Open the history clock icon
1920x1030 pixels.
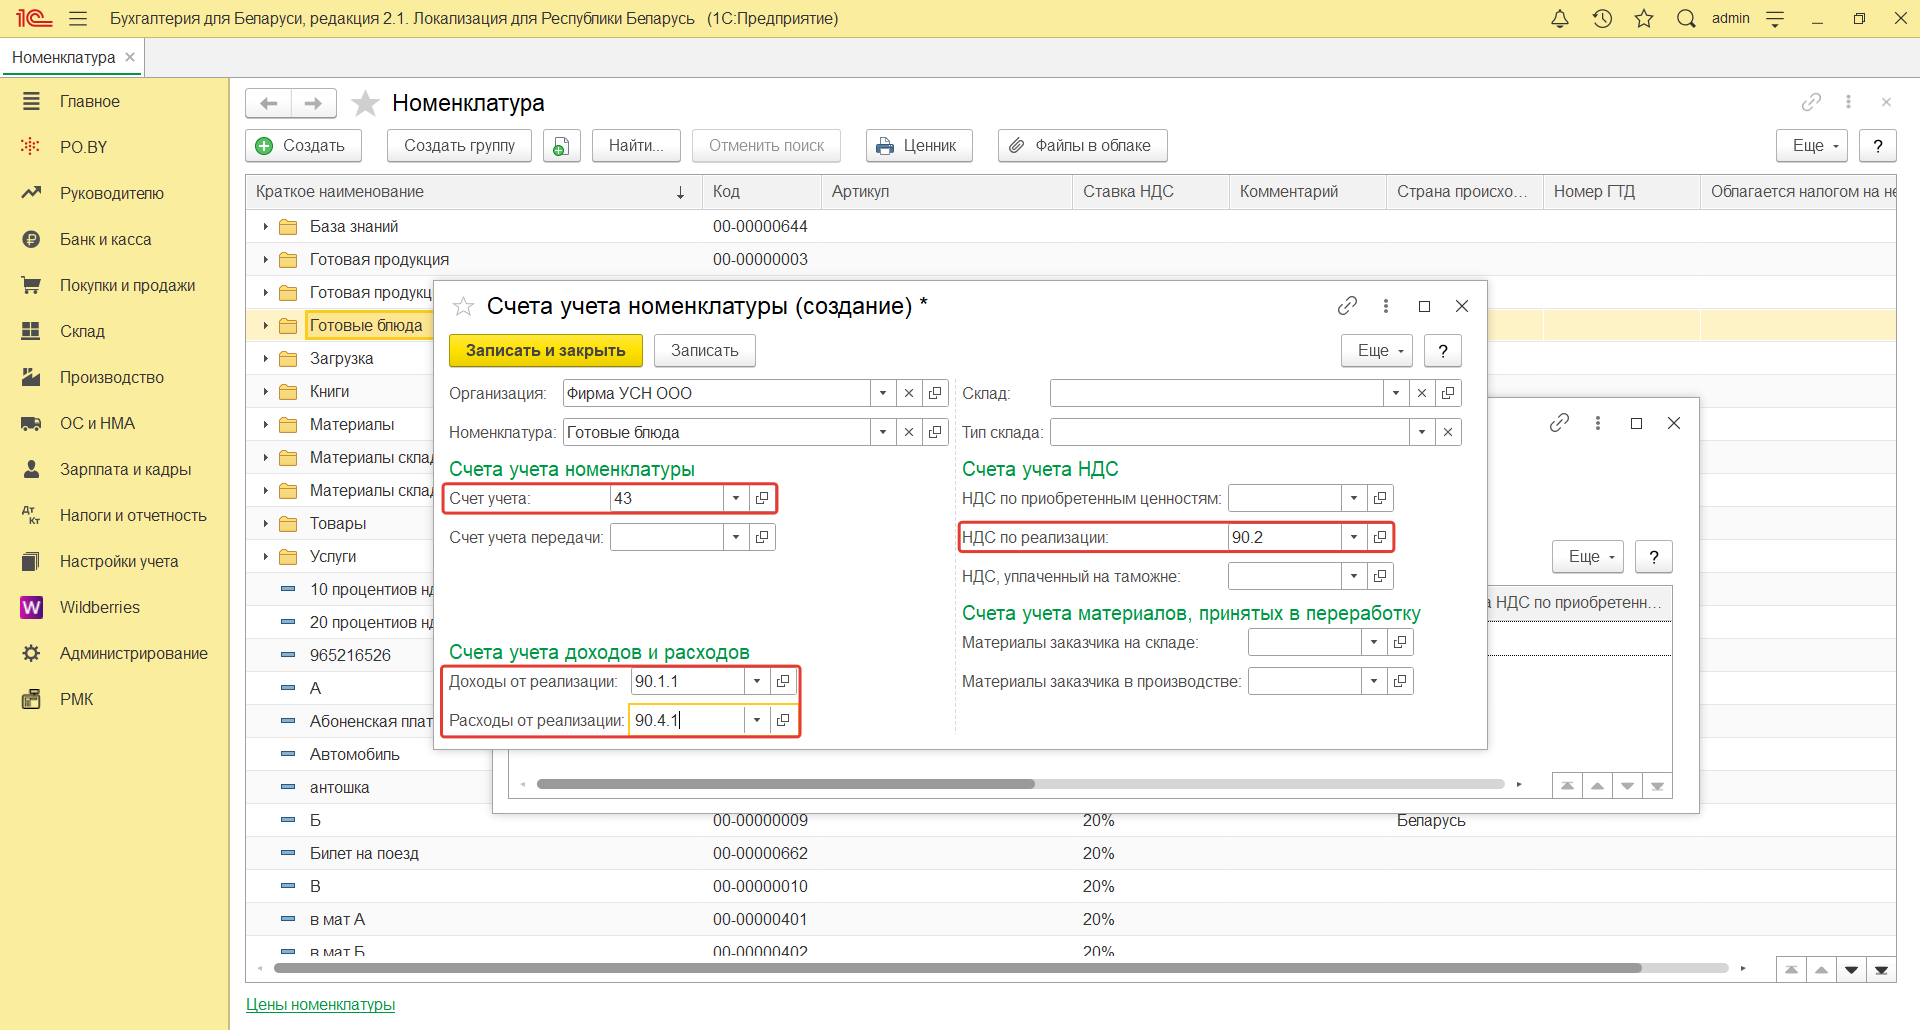tap(1602, 19)
